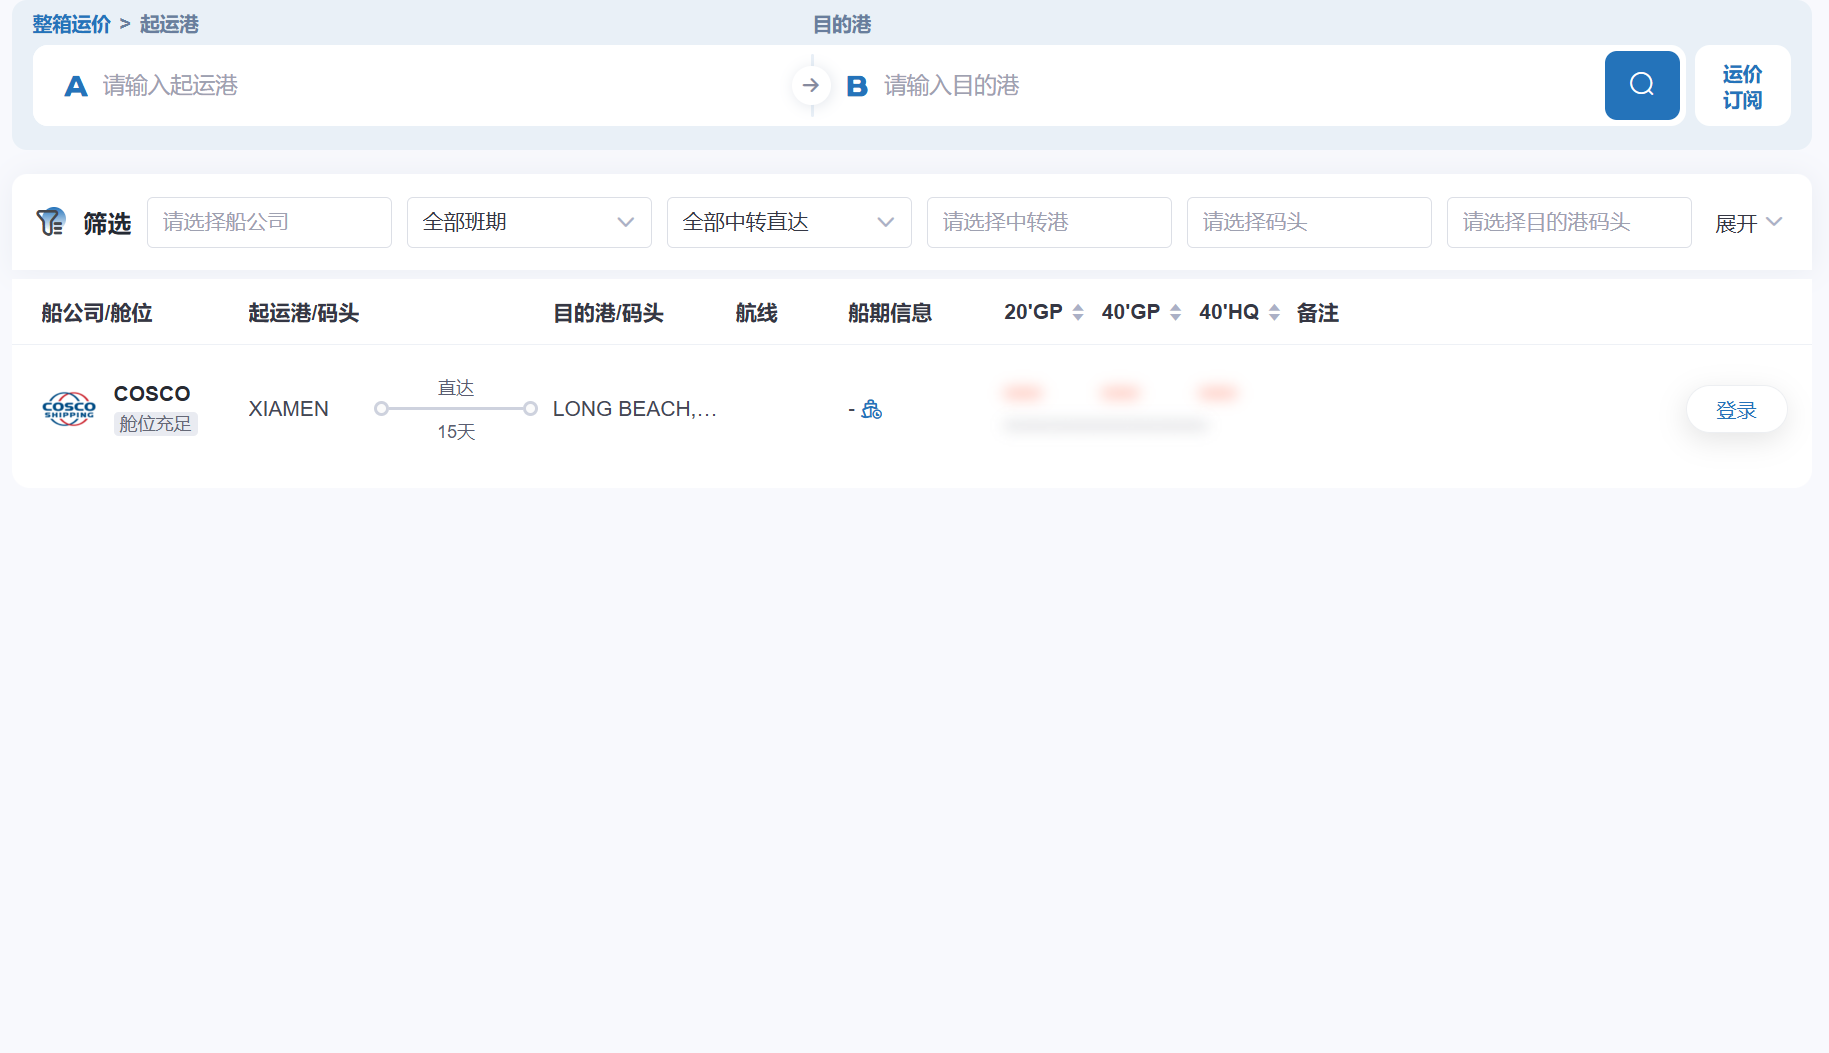This screenshot has width=1829, height=1053.
Task: Toggle sorting on the 40'GP column
Action: tap(1175, 311)
